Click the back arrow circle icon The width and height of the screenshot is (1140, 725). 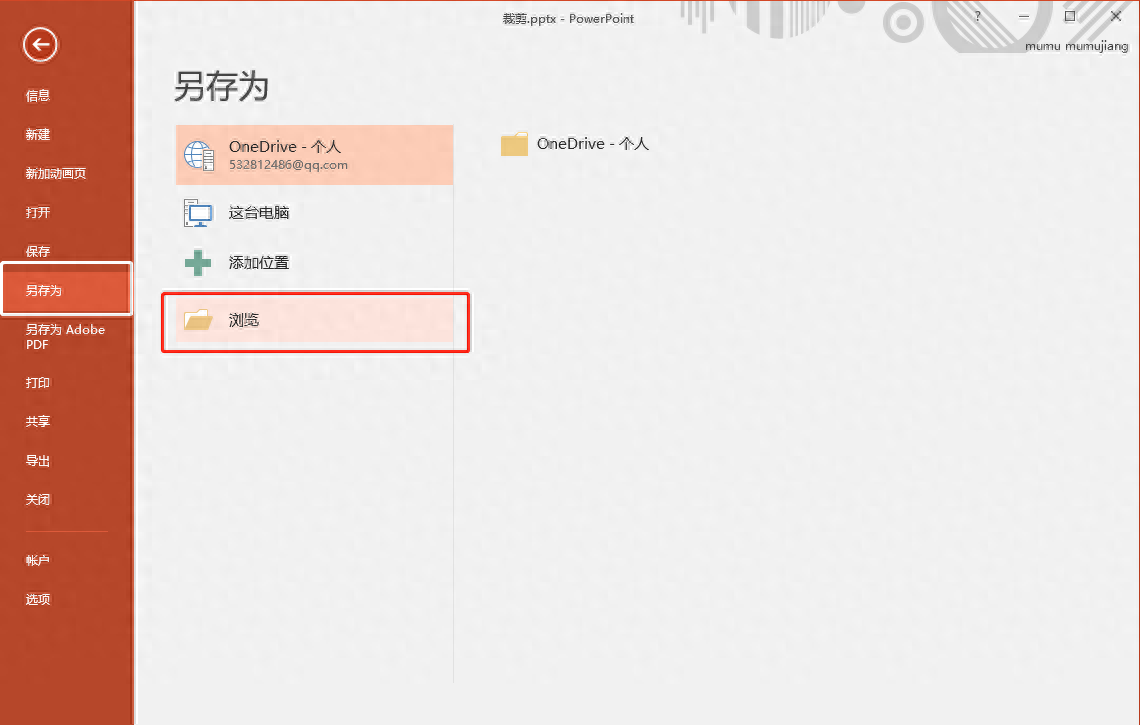click(x=40, y=45)
